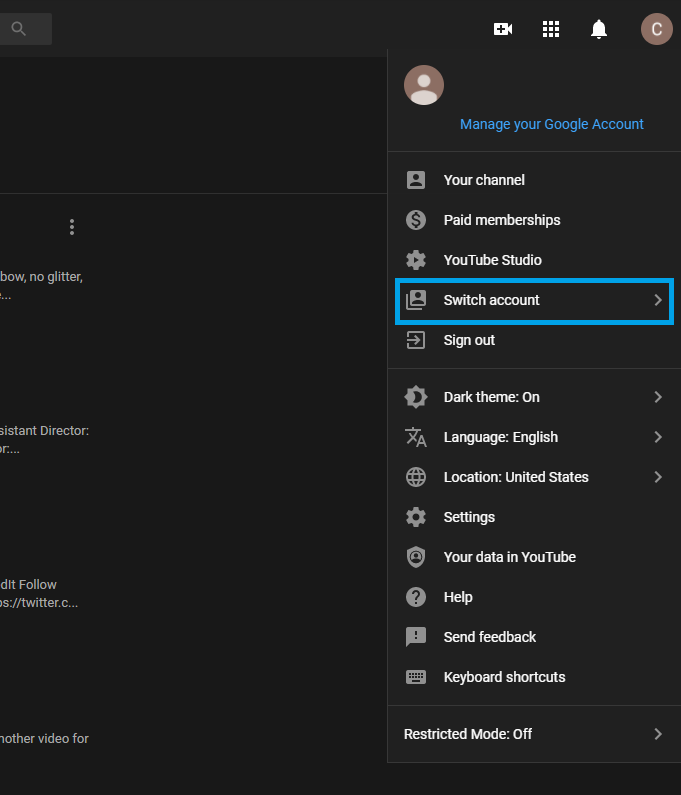
Task: Expand the Switch account chevron
Action: [658, 300]
